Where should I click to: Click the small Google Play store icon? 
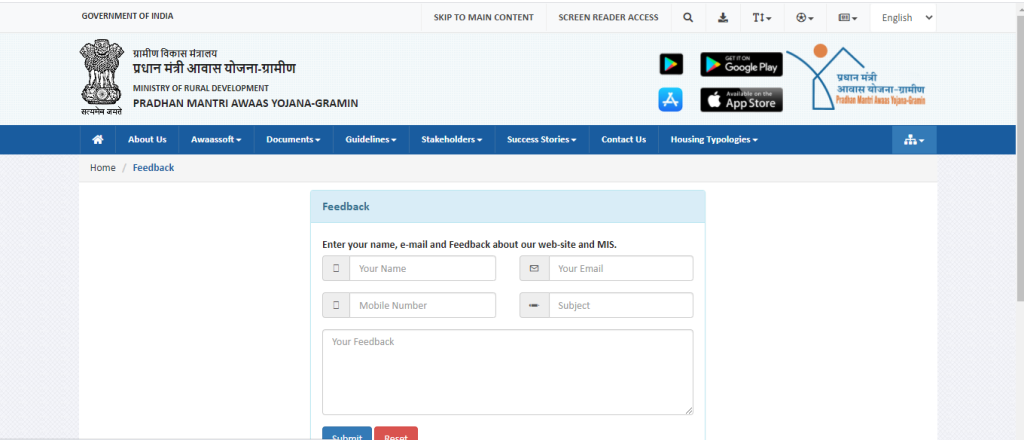pos(671,64)
